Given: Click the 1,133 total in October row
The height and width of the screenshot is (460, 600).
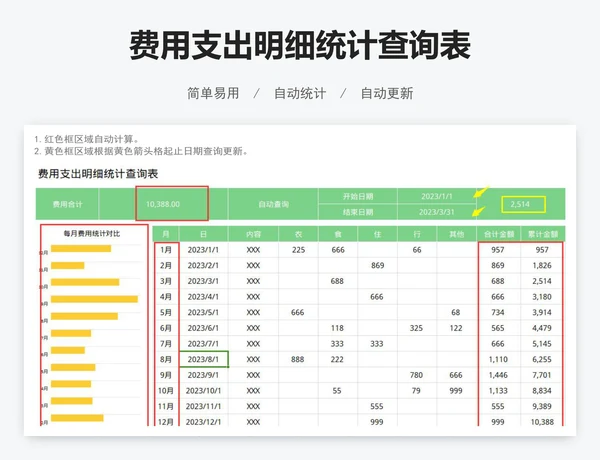Looking at the screenshot, I should 498,391.
